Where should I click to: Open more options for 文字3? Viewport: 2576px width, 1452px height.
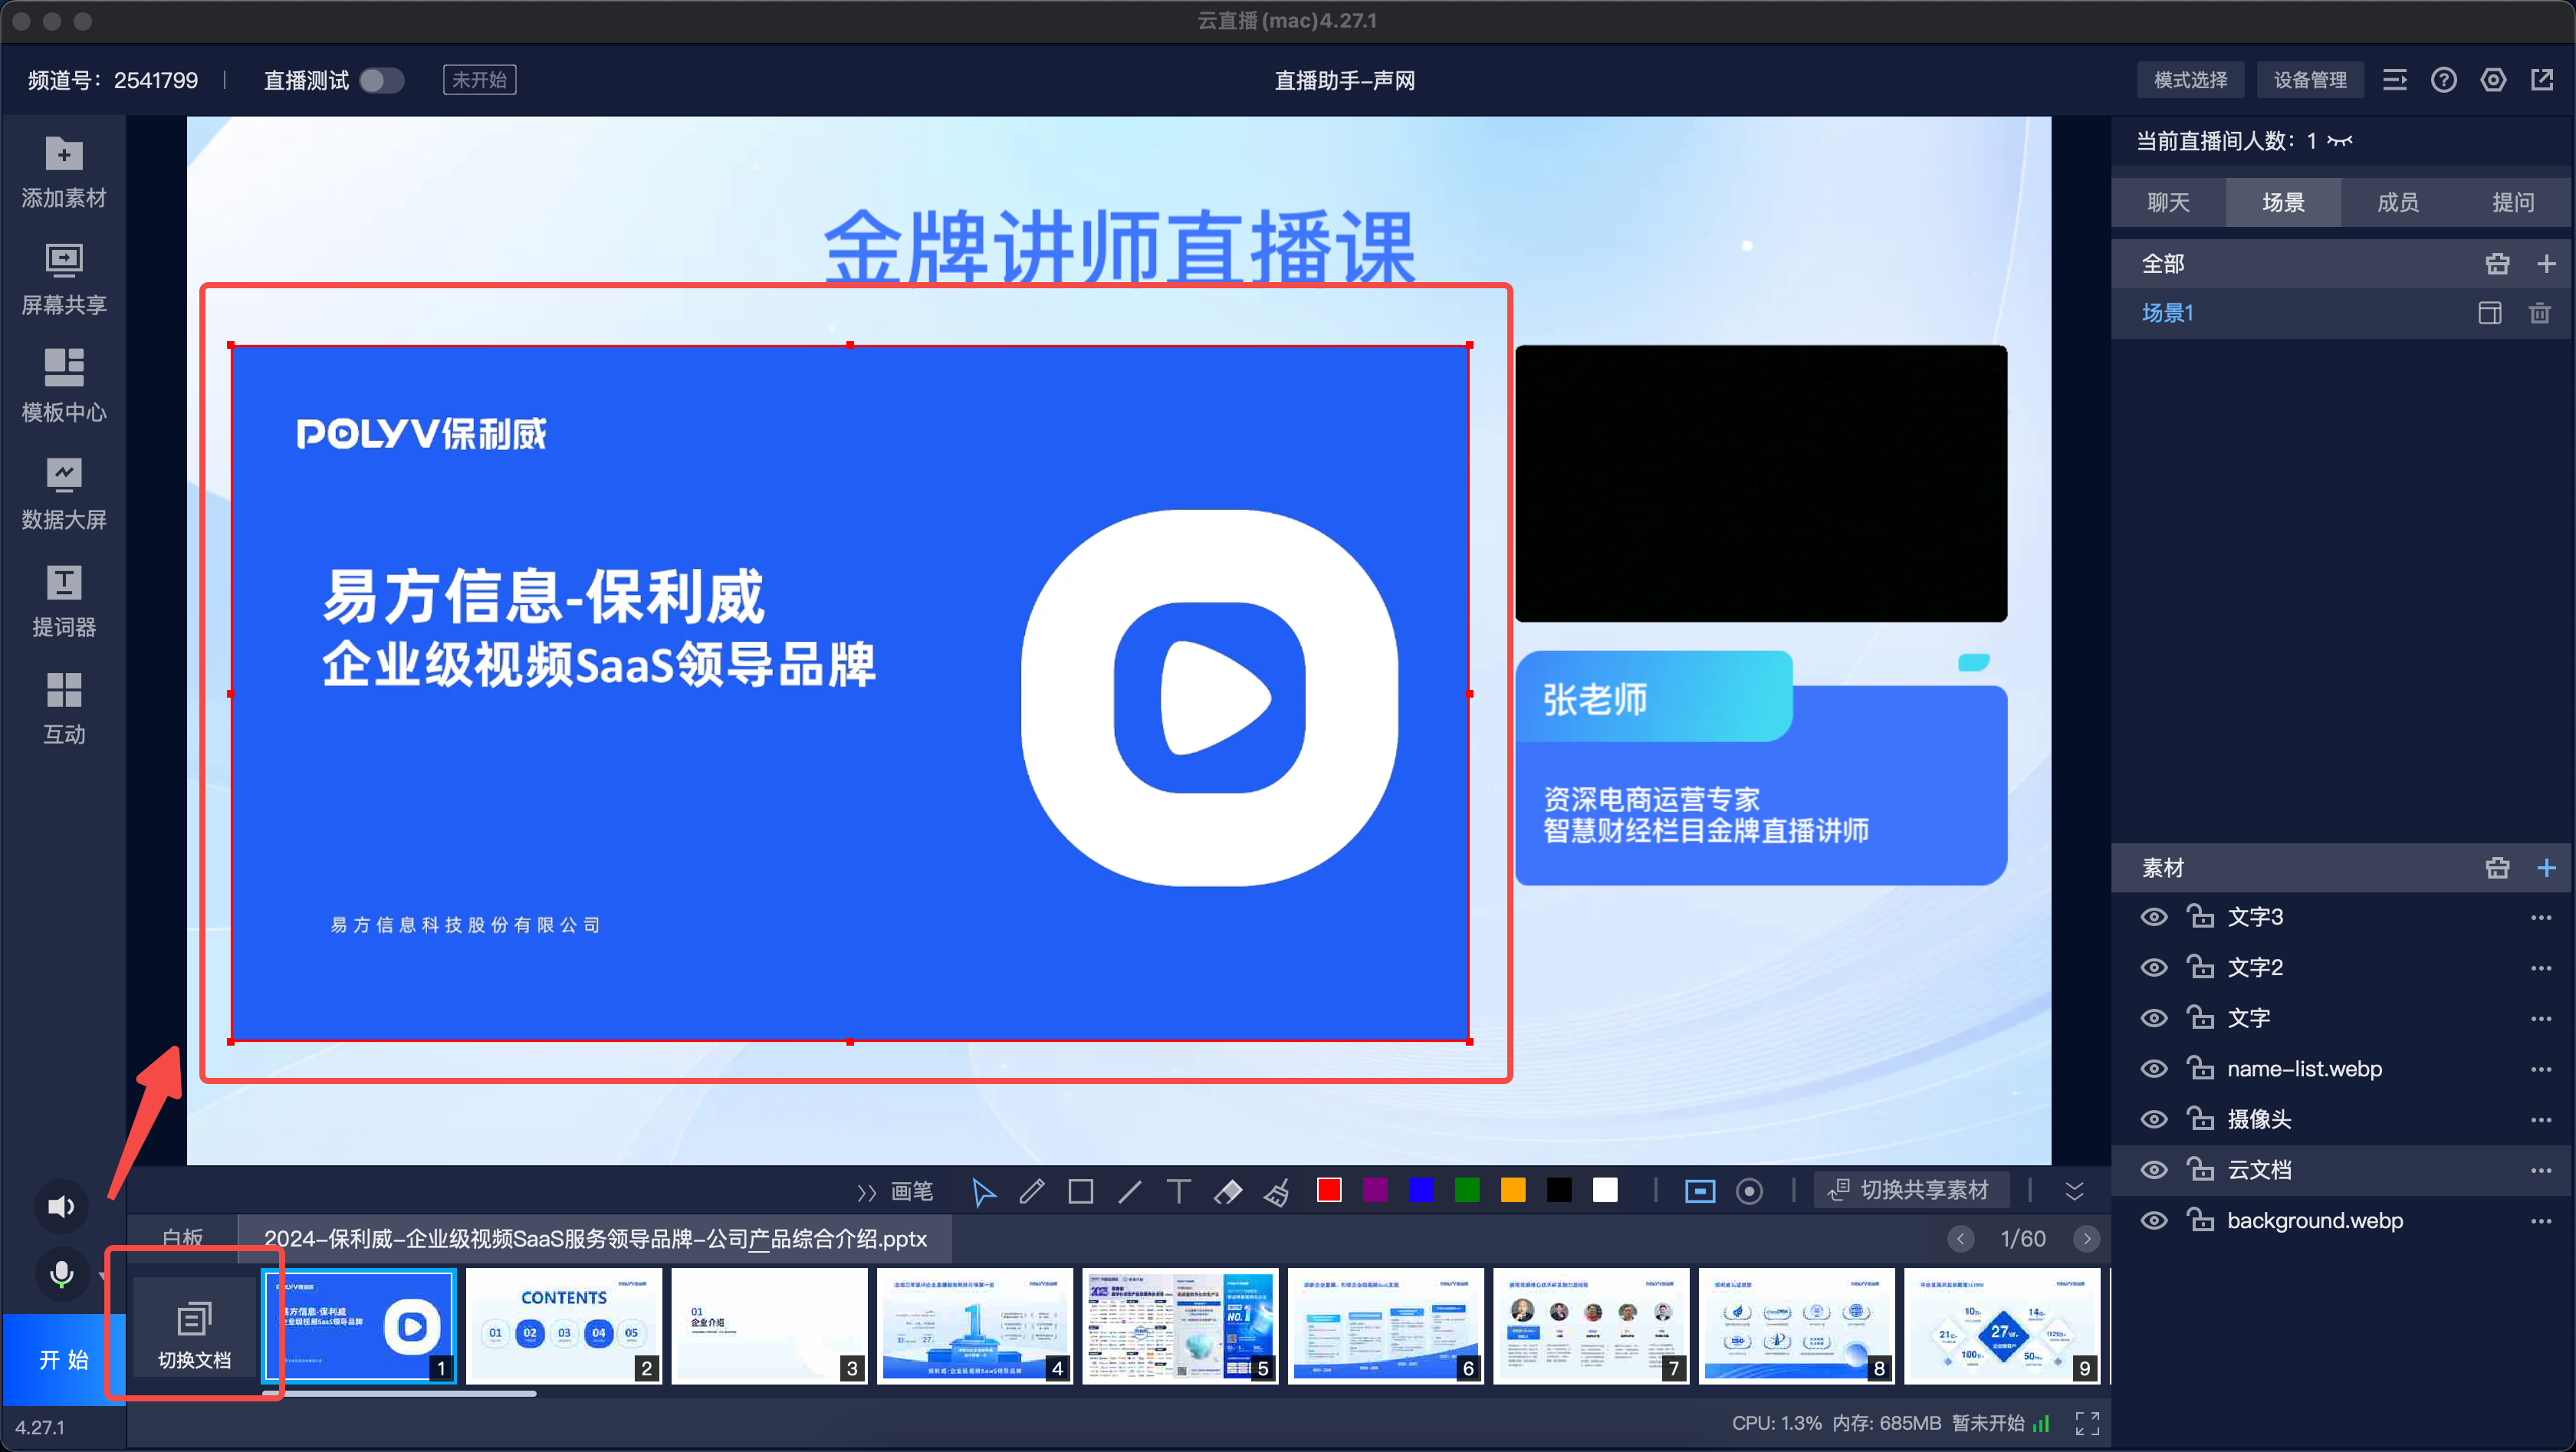pos(2541,917)
